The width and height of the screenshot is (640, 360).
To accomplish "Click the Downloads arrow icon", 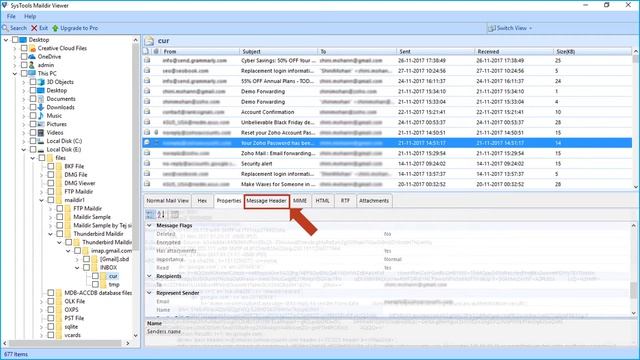I will tap(41, 107).
